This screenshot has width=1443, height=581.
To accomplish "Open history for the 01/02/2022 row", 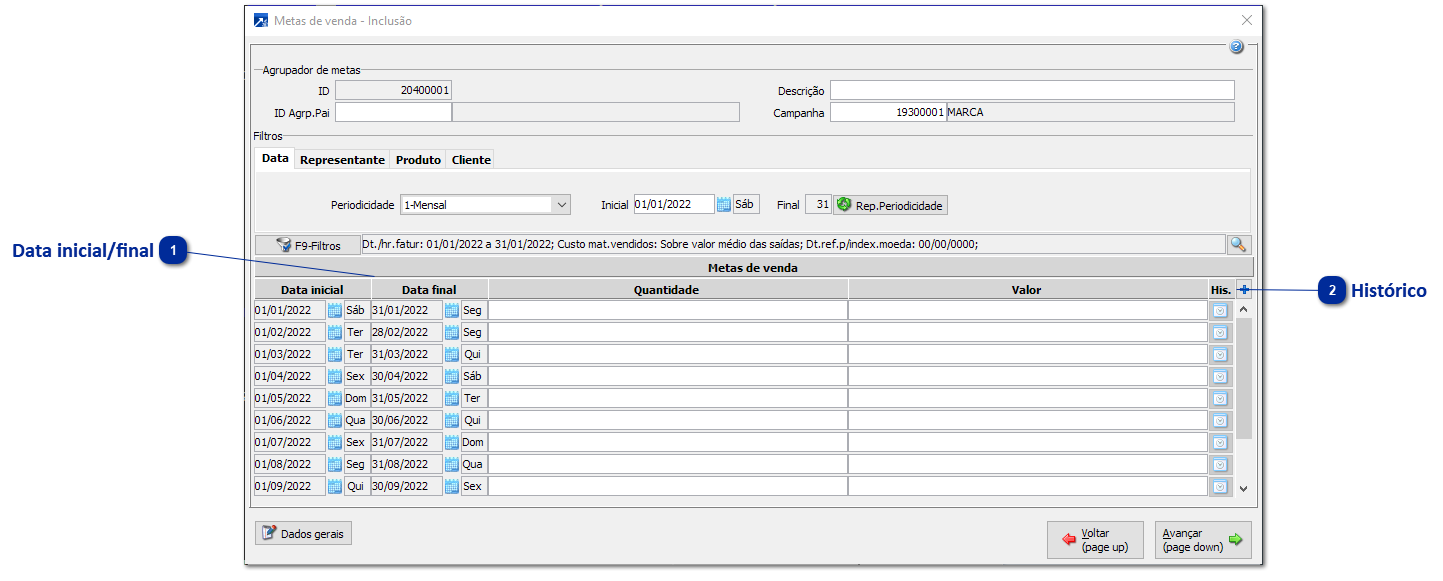I will point(1220,332).
